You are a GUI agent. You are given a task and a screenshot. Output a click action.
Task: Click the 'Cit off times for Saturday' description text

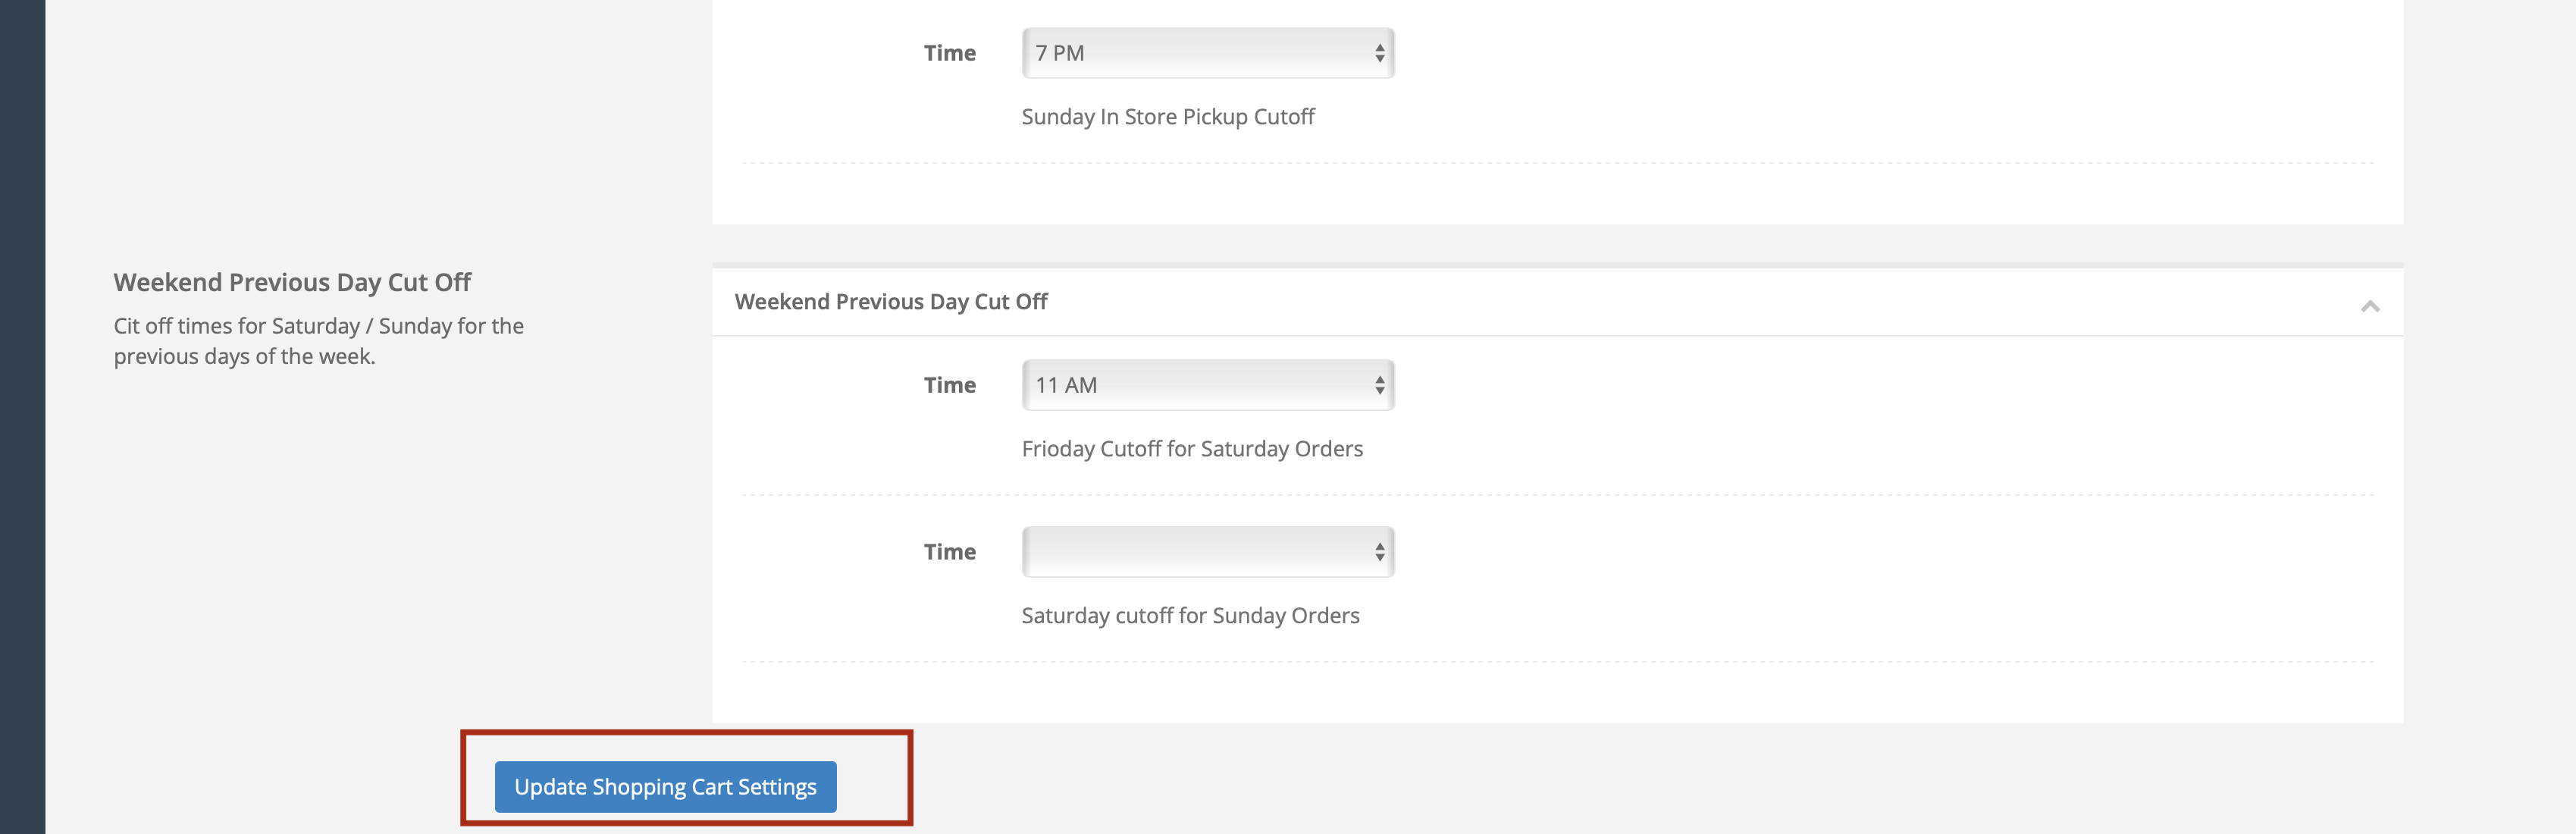318,341
